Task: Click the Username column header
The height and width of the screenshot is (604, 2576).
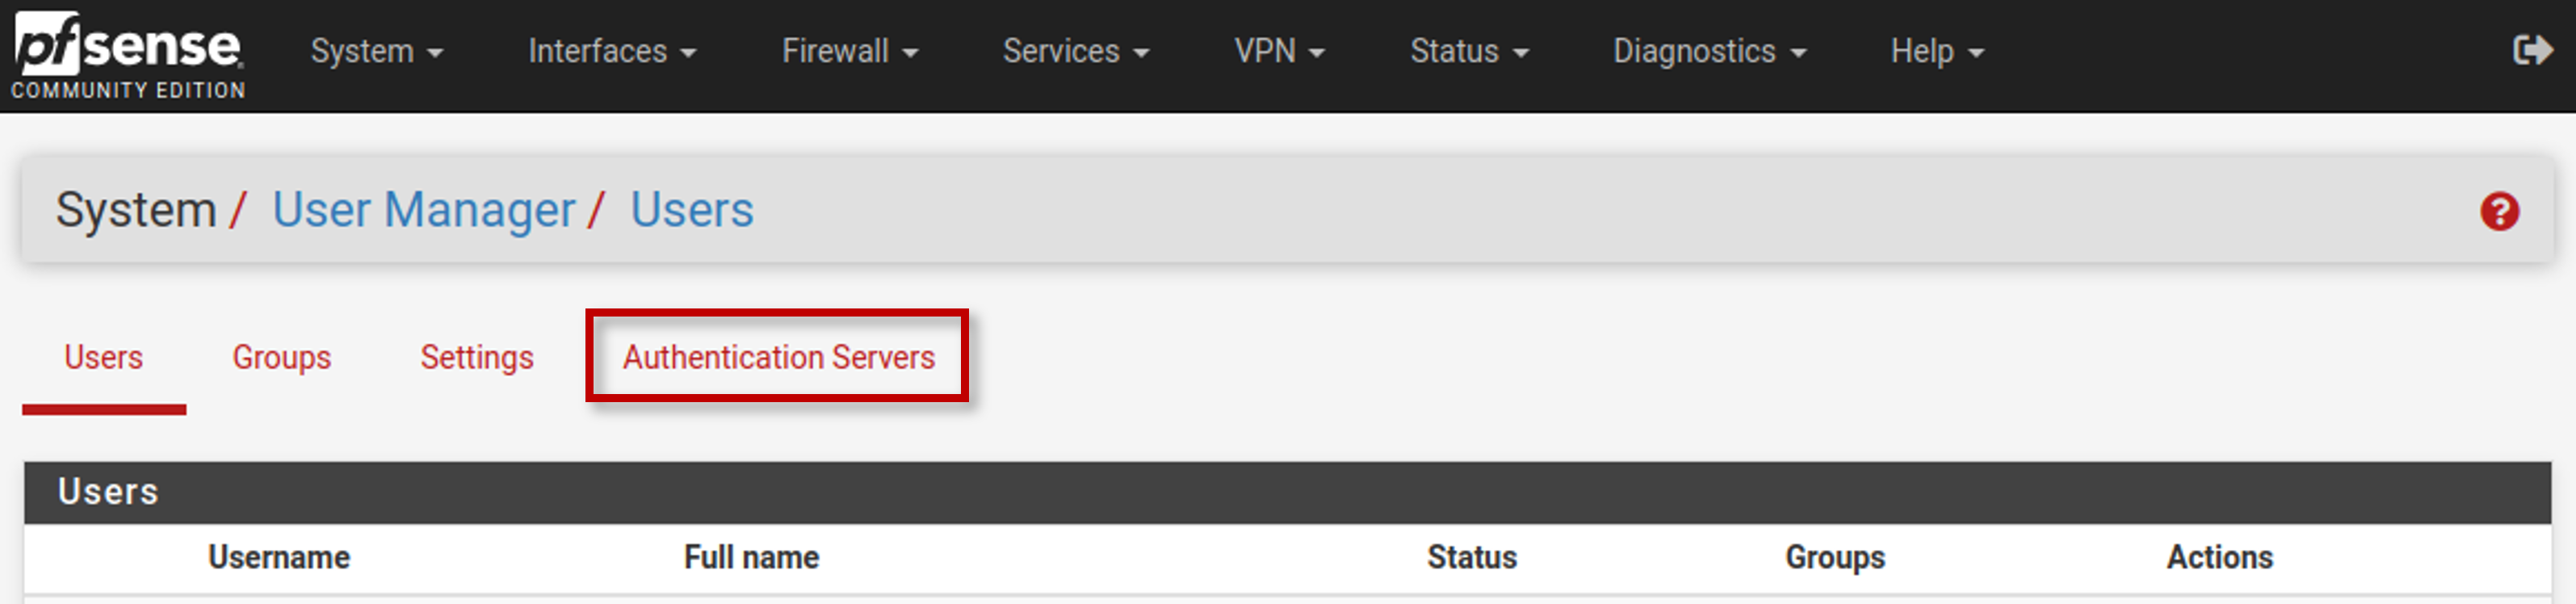Action: coord(279,557)
